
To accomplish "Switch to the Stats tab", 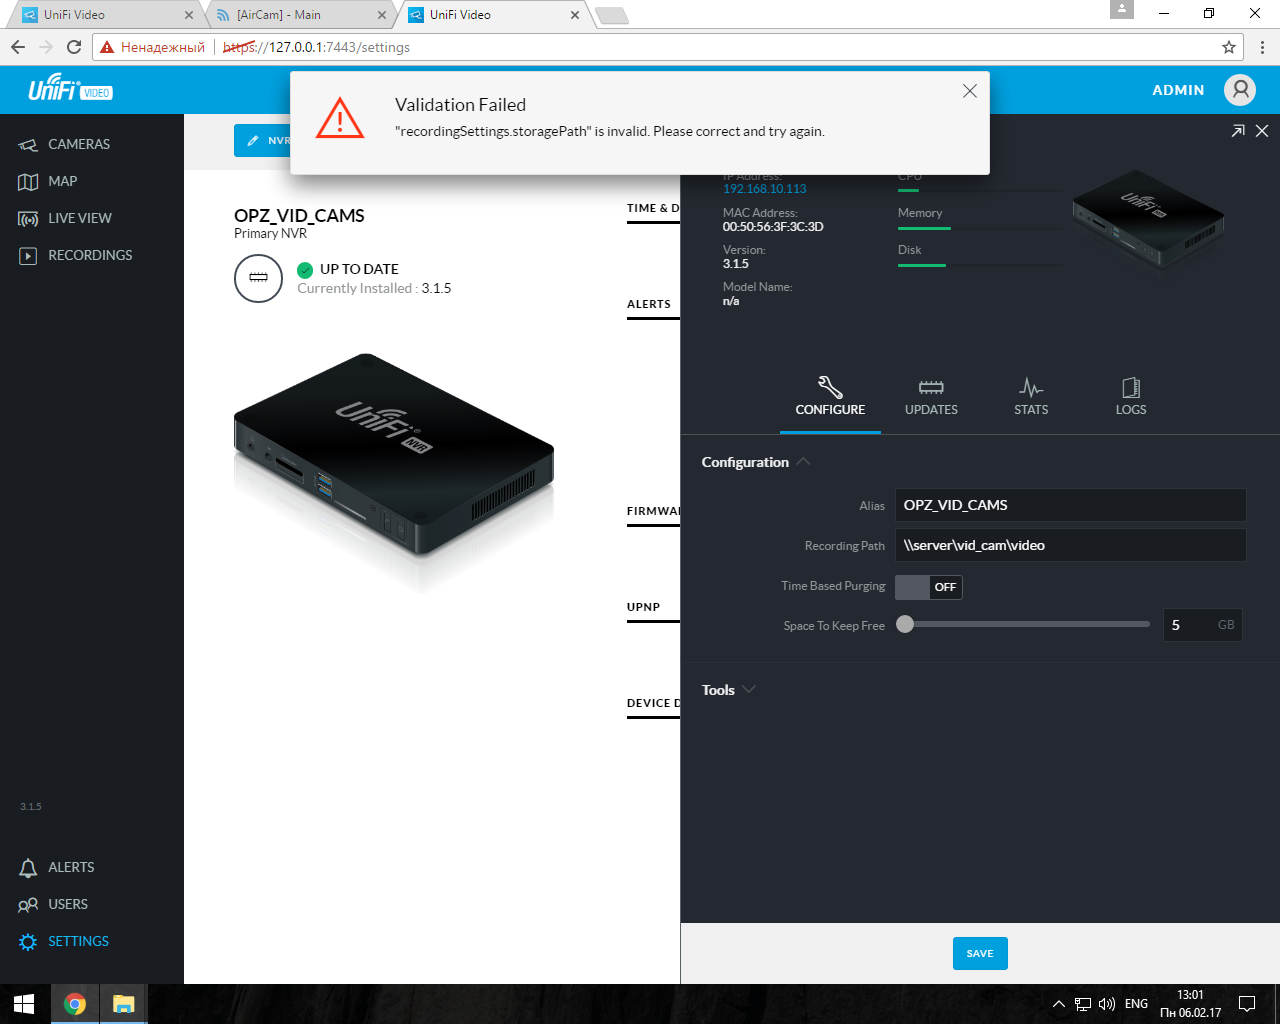I will [1031, 397].
